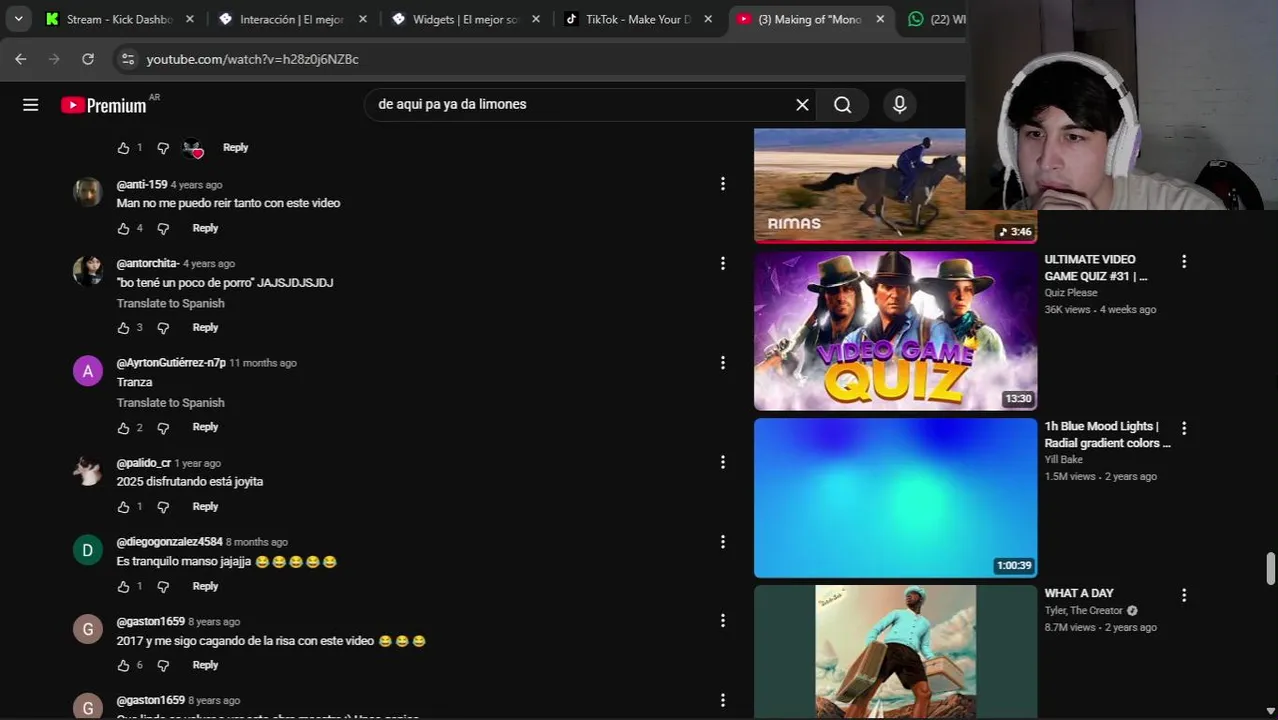Reply to @palido_cr's comment

click(205, 506)
